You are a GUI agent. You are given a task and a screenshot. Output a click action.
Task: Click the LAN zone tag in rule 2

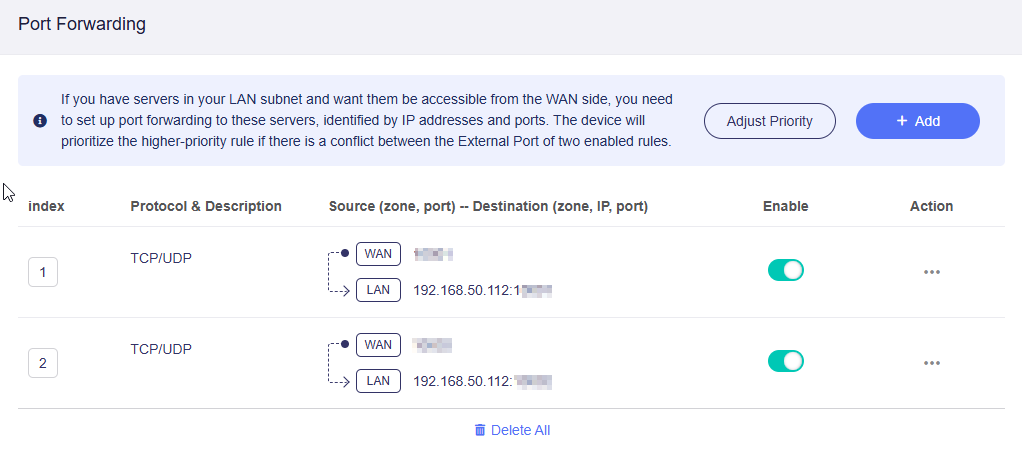pos(378,381)
